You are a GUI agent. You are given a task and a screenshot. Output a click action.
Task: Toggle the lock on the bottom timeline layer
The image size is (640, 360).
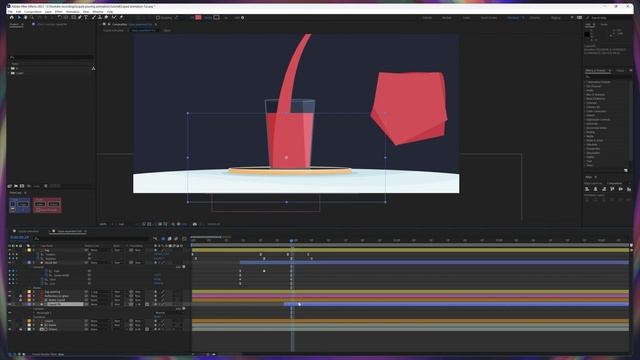(x=20, y=329)
